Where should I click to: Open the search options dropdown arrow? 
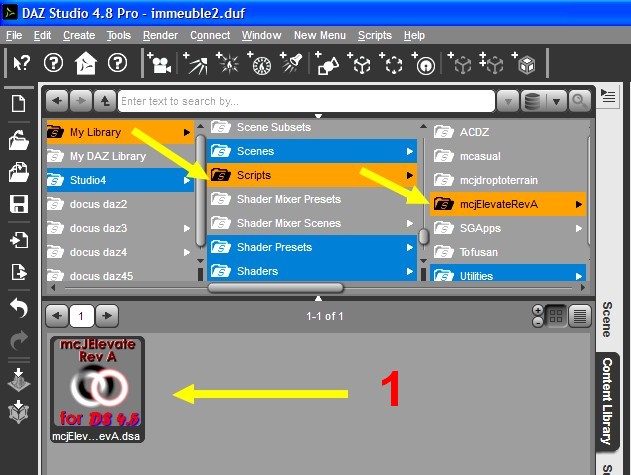coord(508,101)
